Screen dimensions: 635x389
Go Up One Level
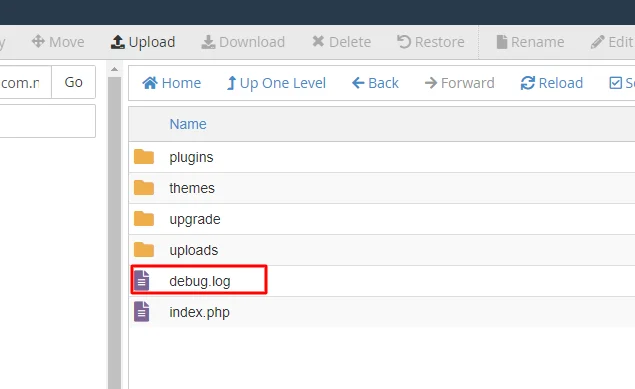(276, 83)
